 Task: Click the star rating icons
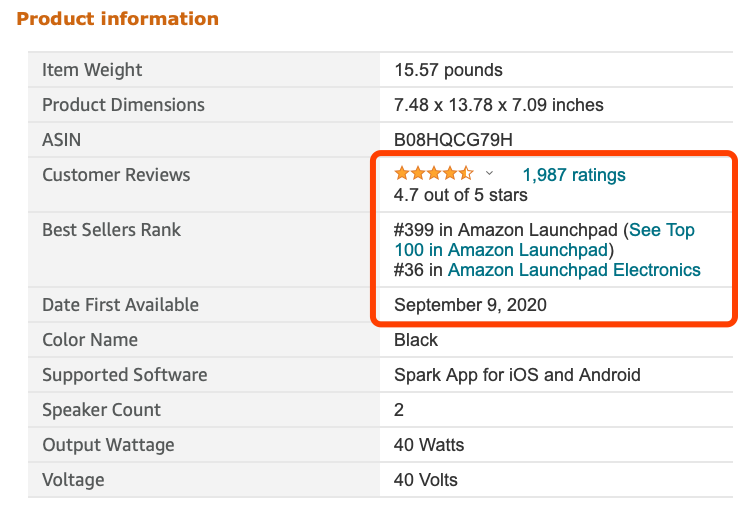click(434, 174)
